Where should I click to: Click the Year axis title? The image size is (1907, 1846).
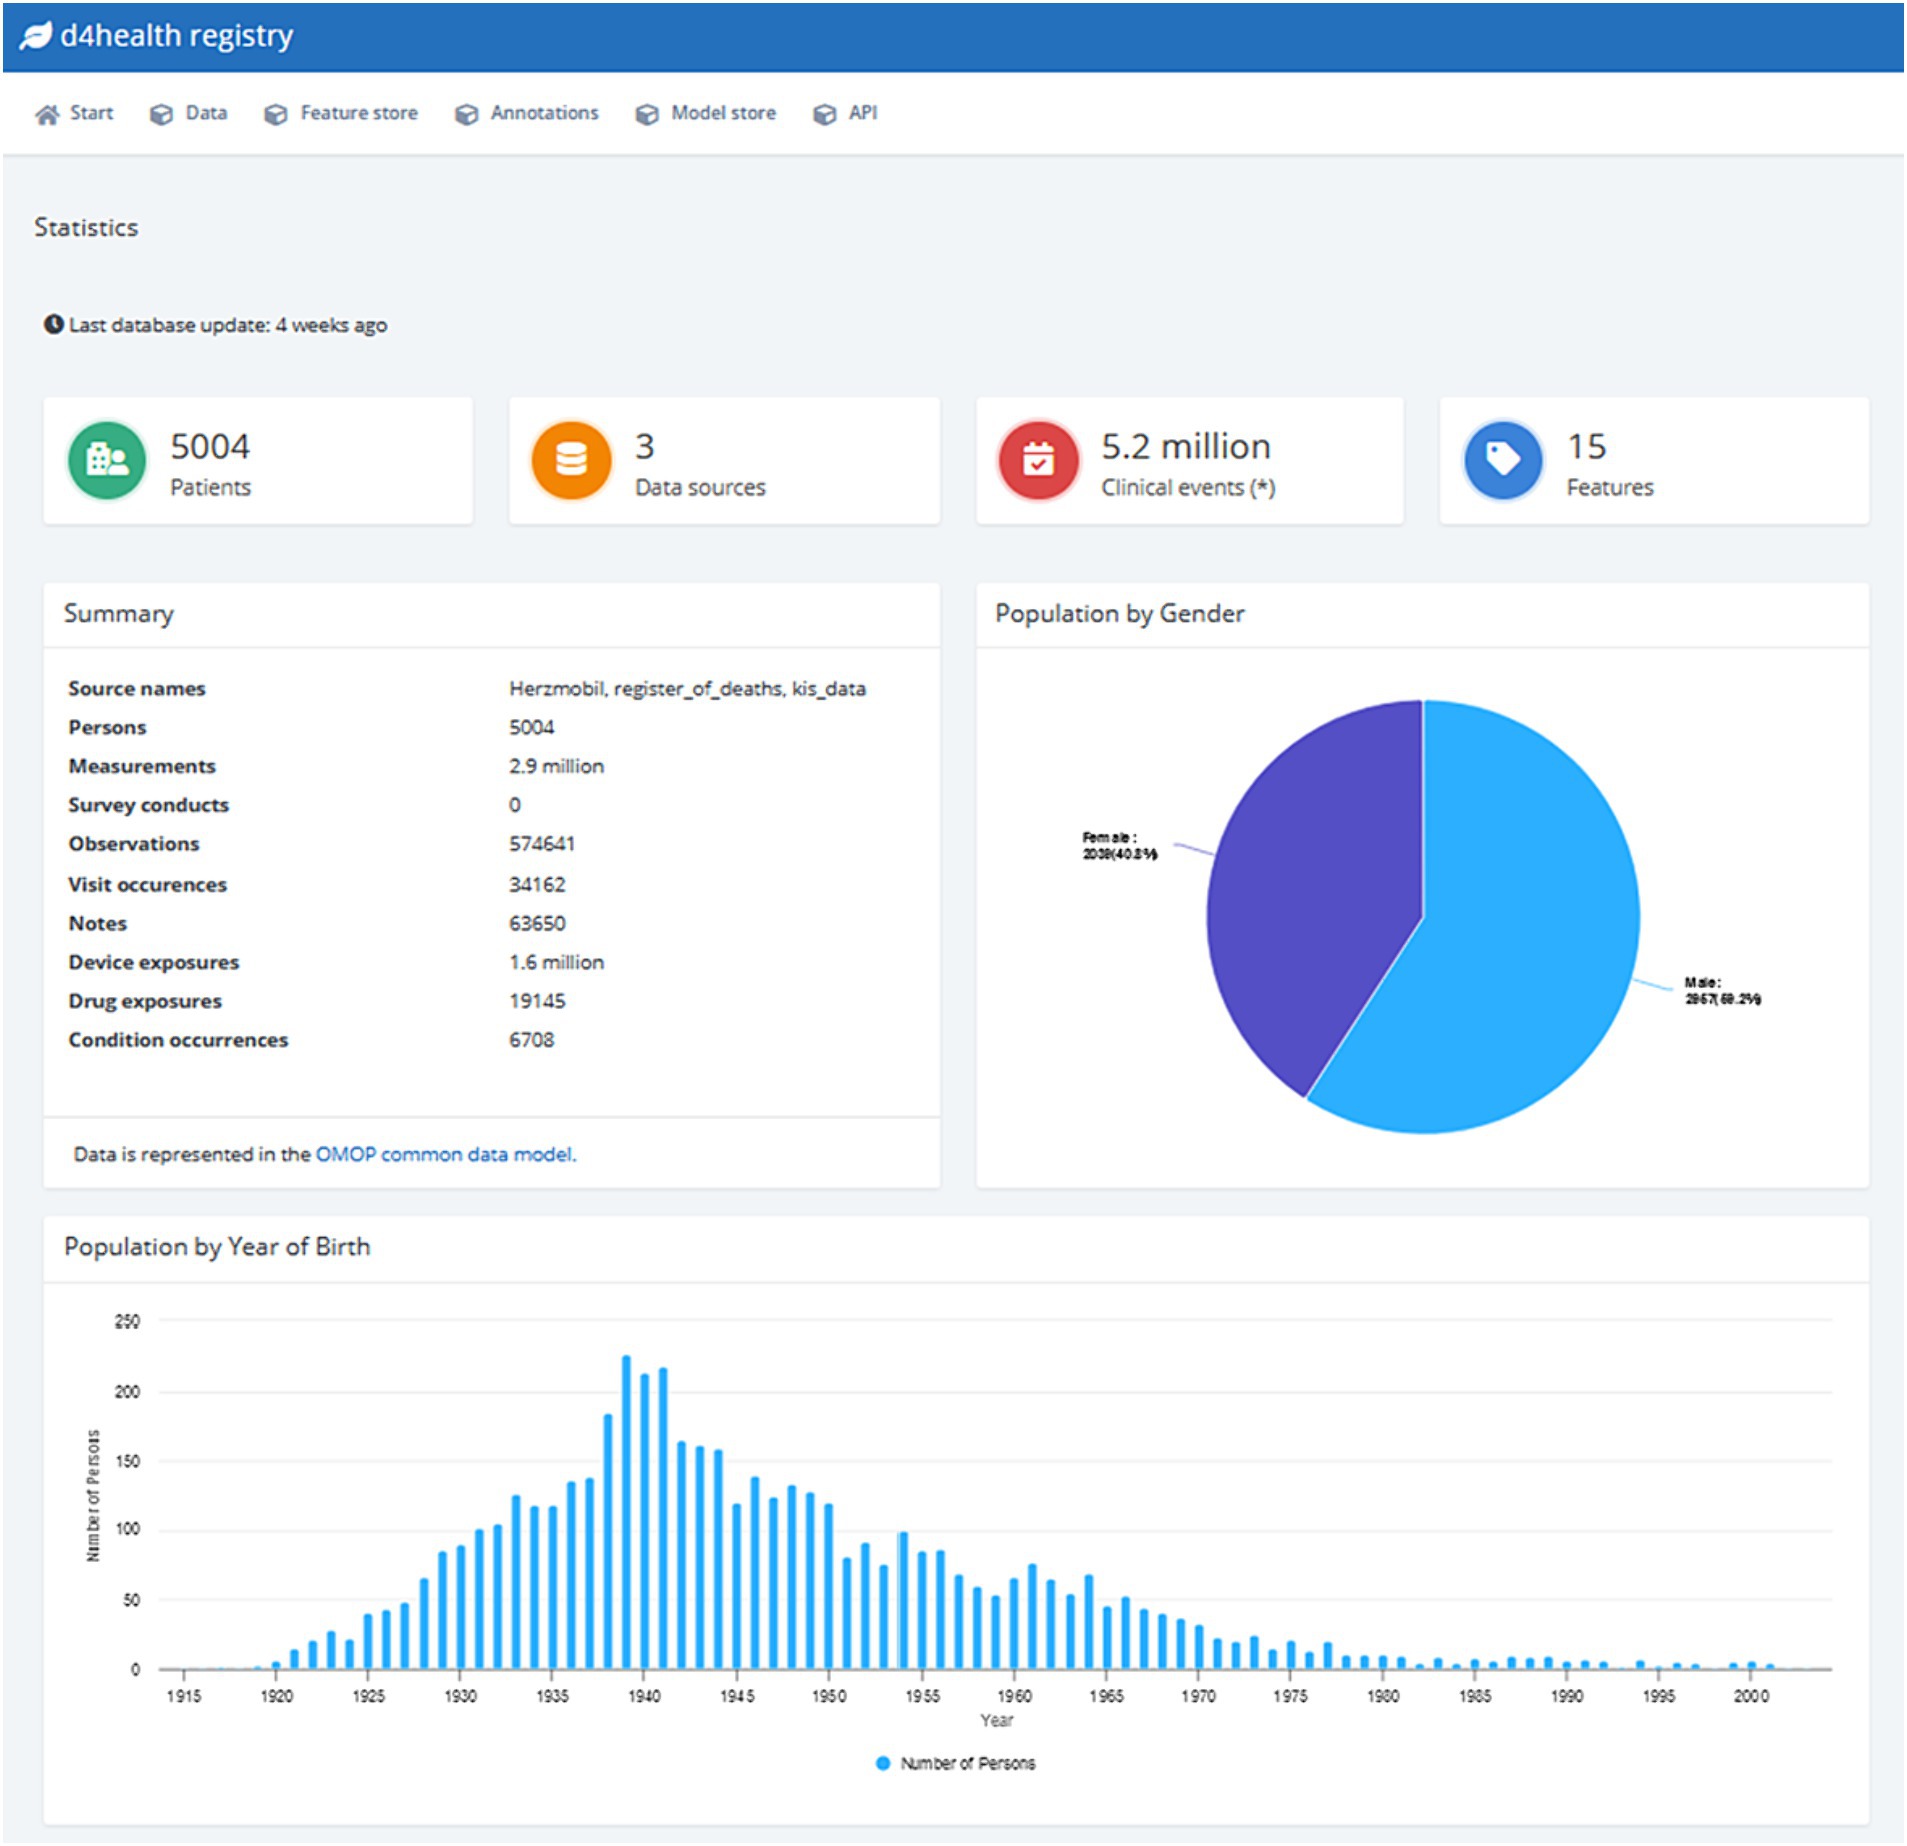[x=996, y=1720]
